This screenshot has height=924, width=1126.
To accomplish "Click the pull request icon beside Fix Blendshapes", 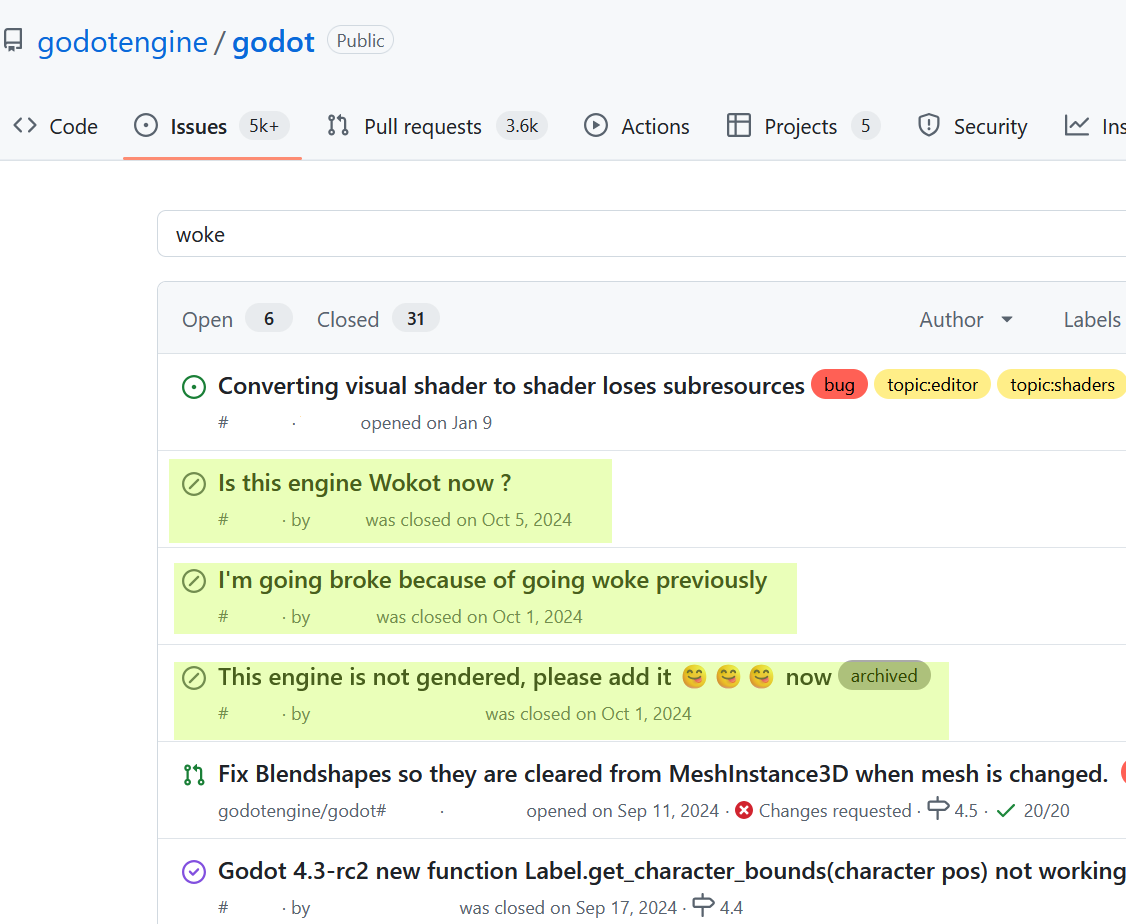I will pos(193,773).
